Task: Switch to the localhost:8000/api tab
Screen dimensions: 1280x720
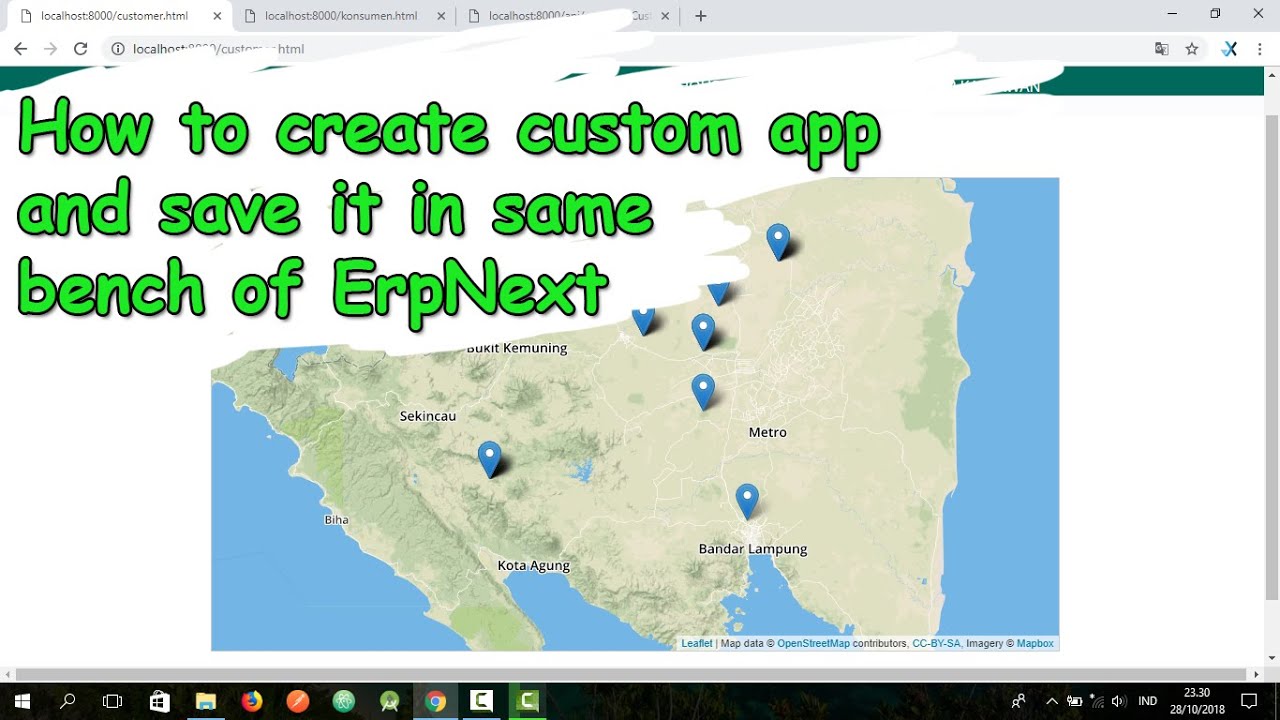Action: coord(568,16)
